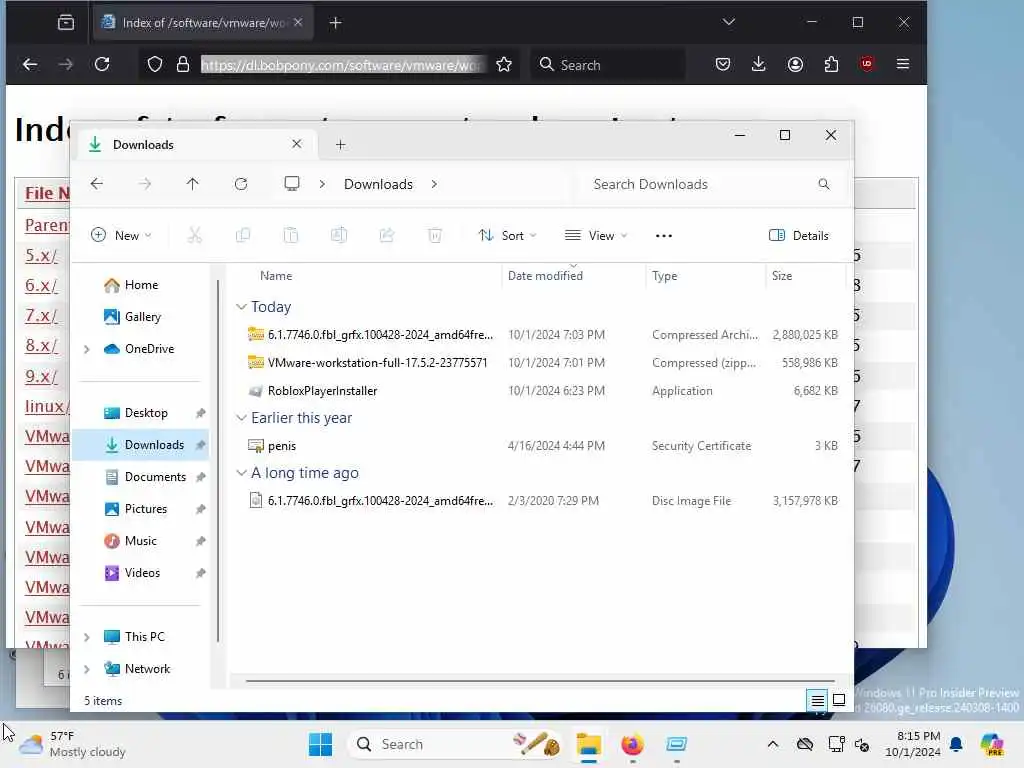Click Cut icon in Explorer toolbar
This screenshot has height=768, width=1024.
195,235
